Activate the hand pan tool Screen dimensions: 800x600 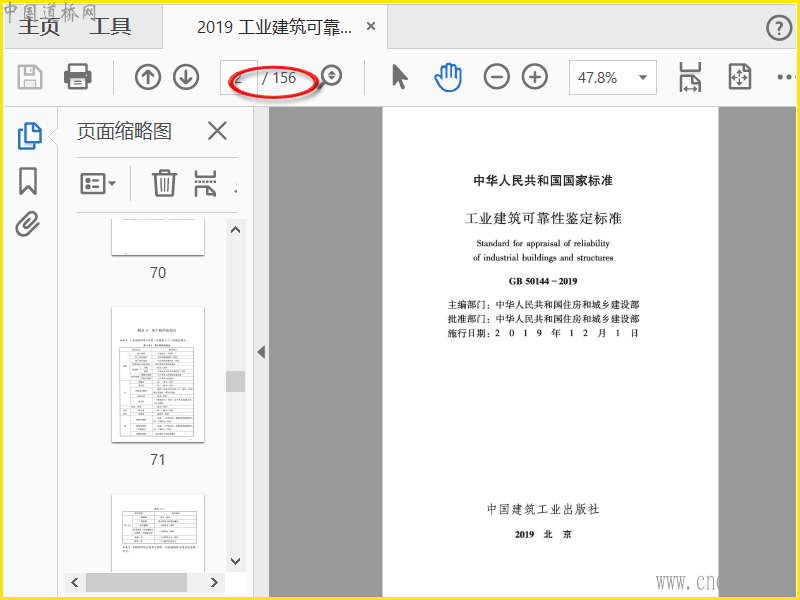(x=448, y=78)
